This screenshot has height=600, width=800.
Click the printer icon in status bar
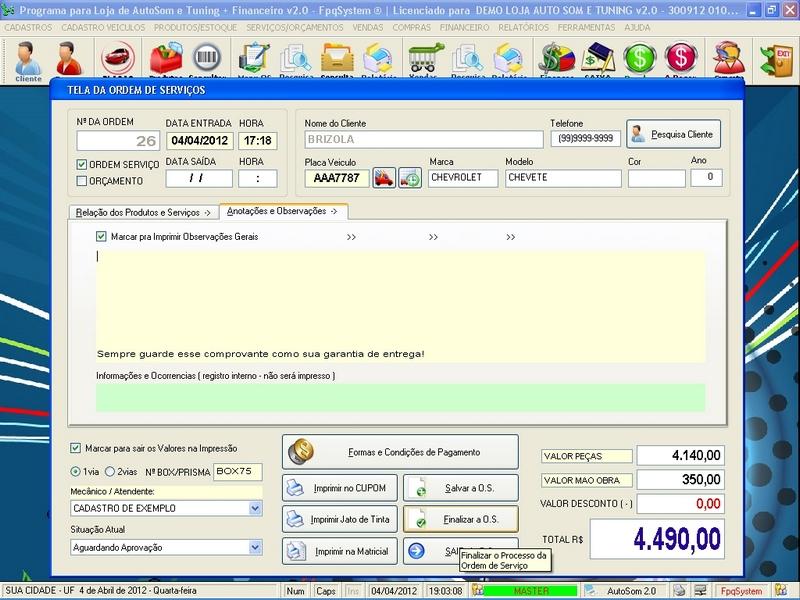679,590
